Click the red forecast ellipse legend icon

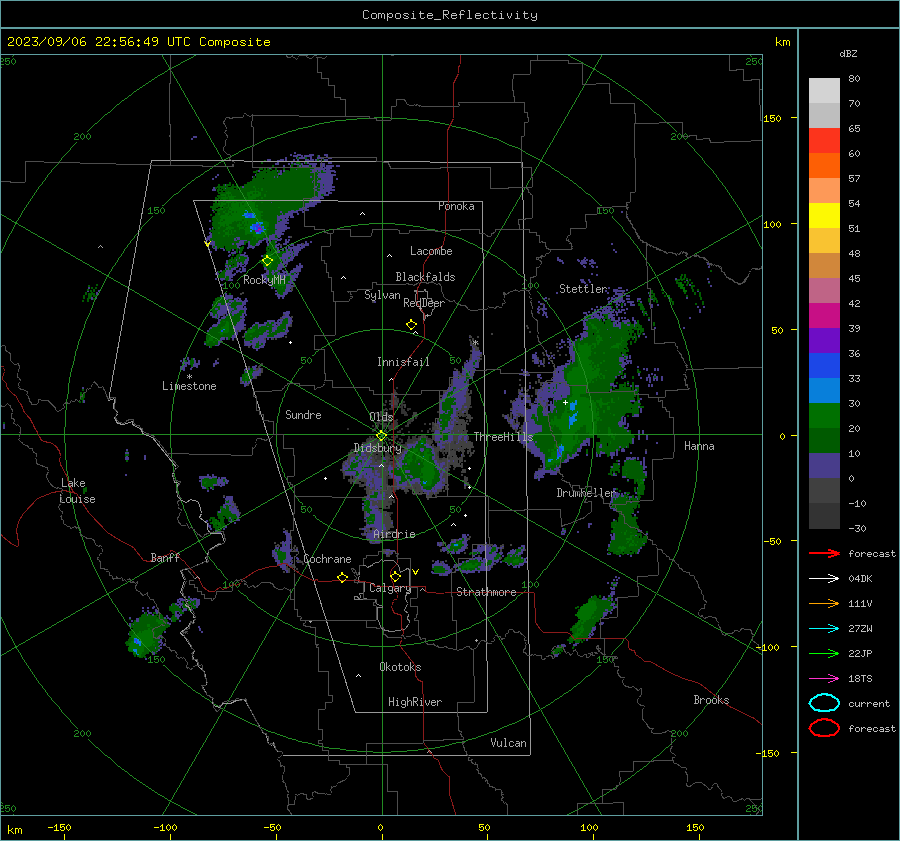(x=824, y=728)
